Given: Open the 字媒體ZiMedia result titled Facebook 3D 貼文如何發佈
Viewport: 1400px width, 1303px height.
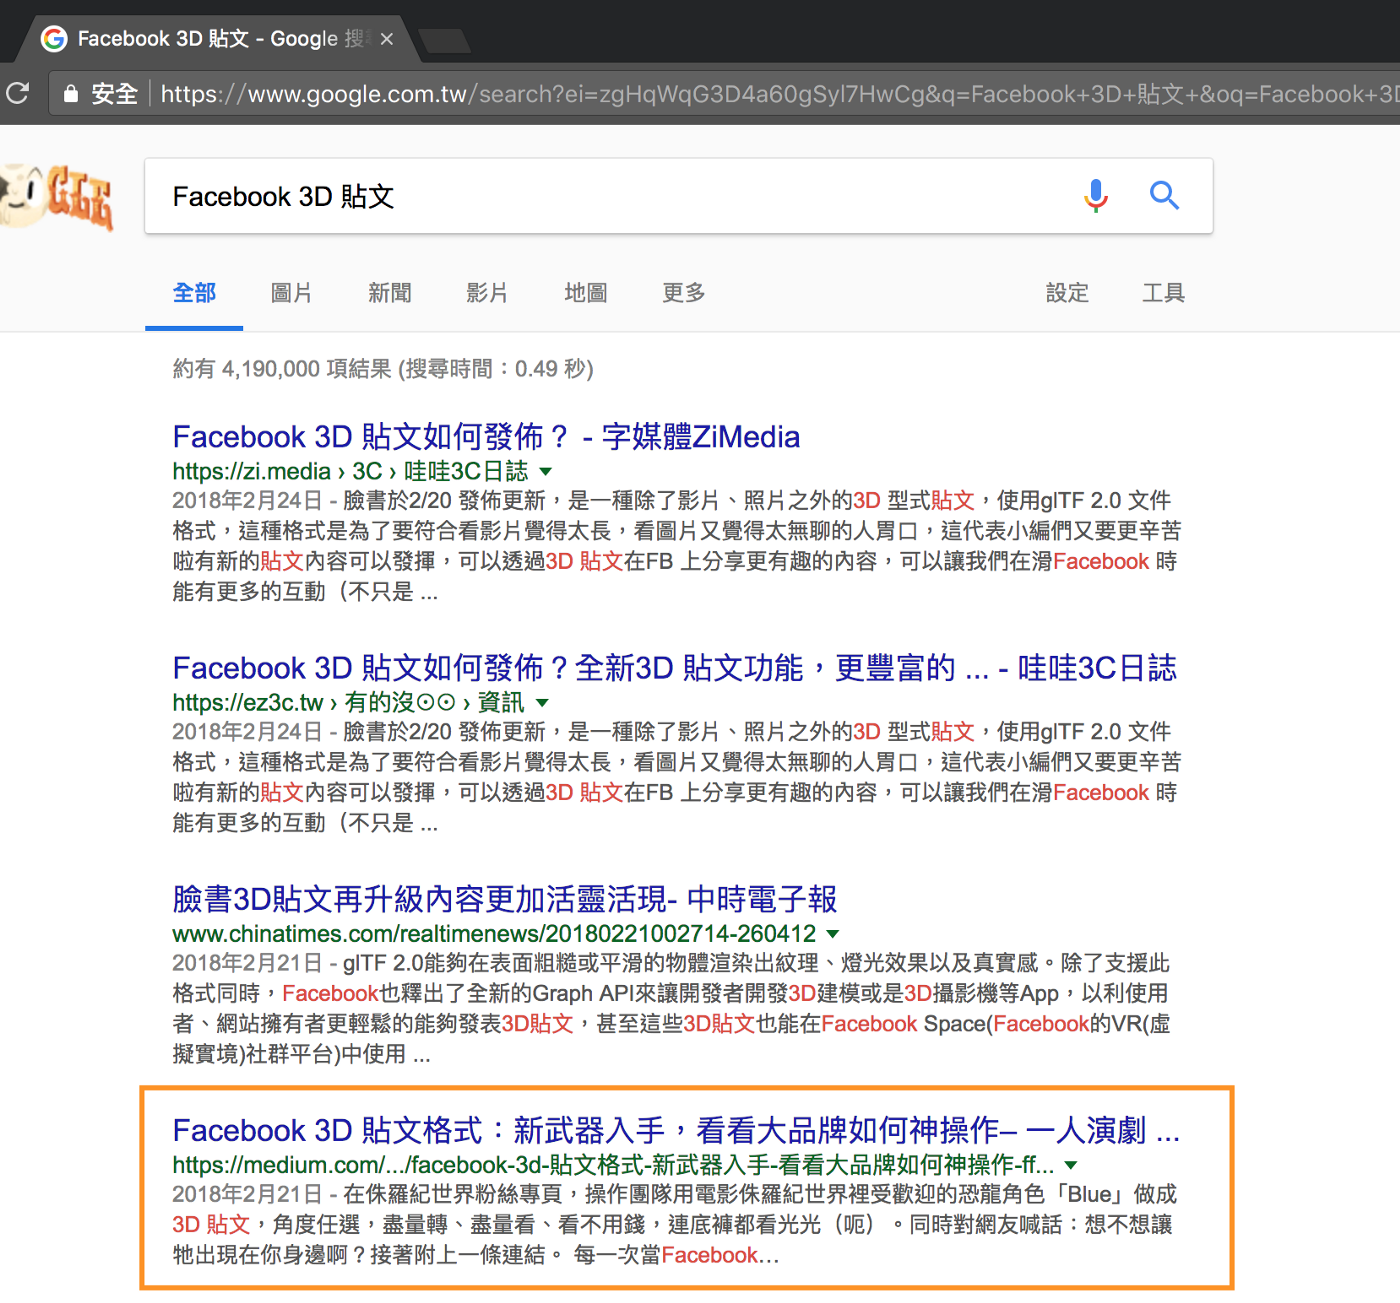Looking at the screenshot, I should point(486,437).
